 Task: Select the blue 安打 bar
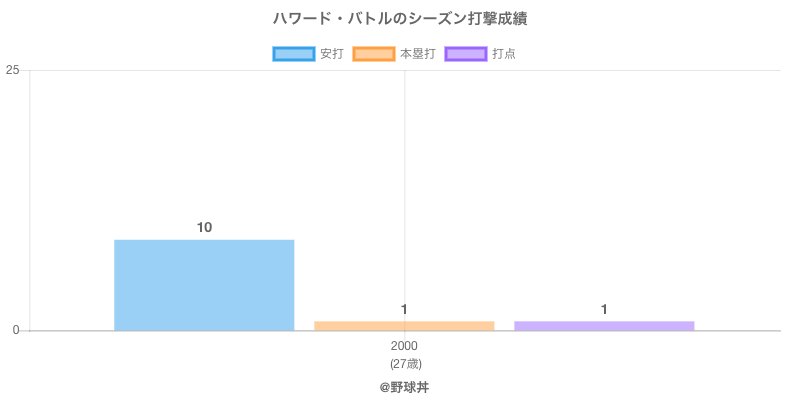click(x=204, y=285)
